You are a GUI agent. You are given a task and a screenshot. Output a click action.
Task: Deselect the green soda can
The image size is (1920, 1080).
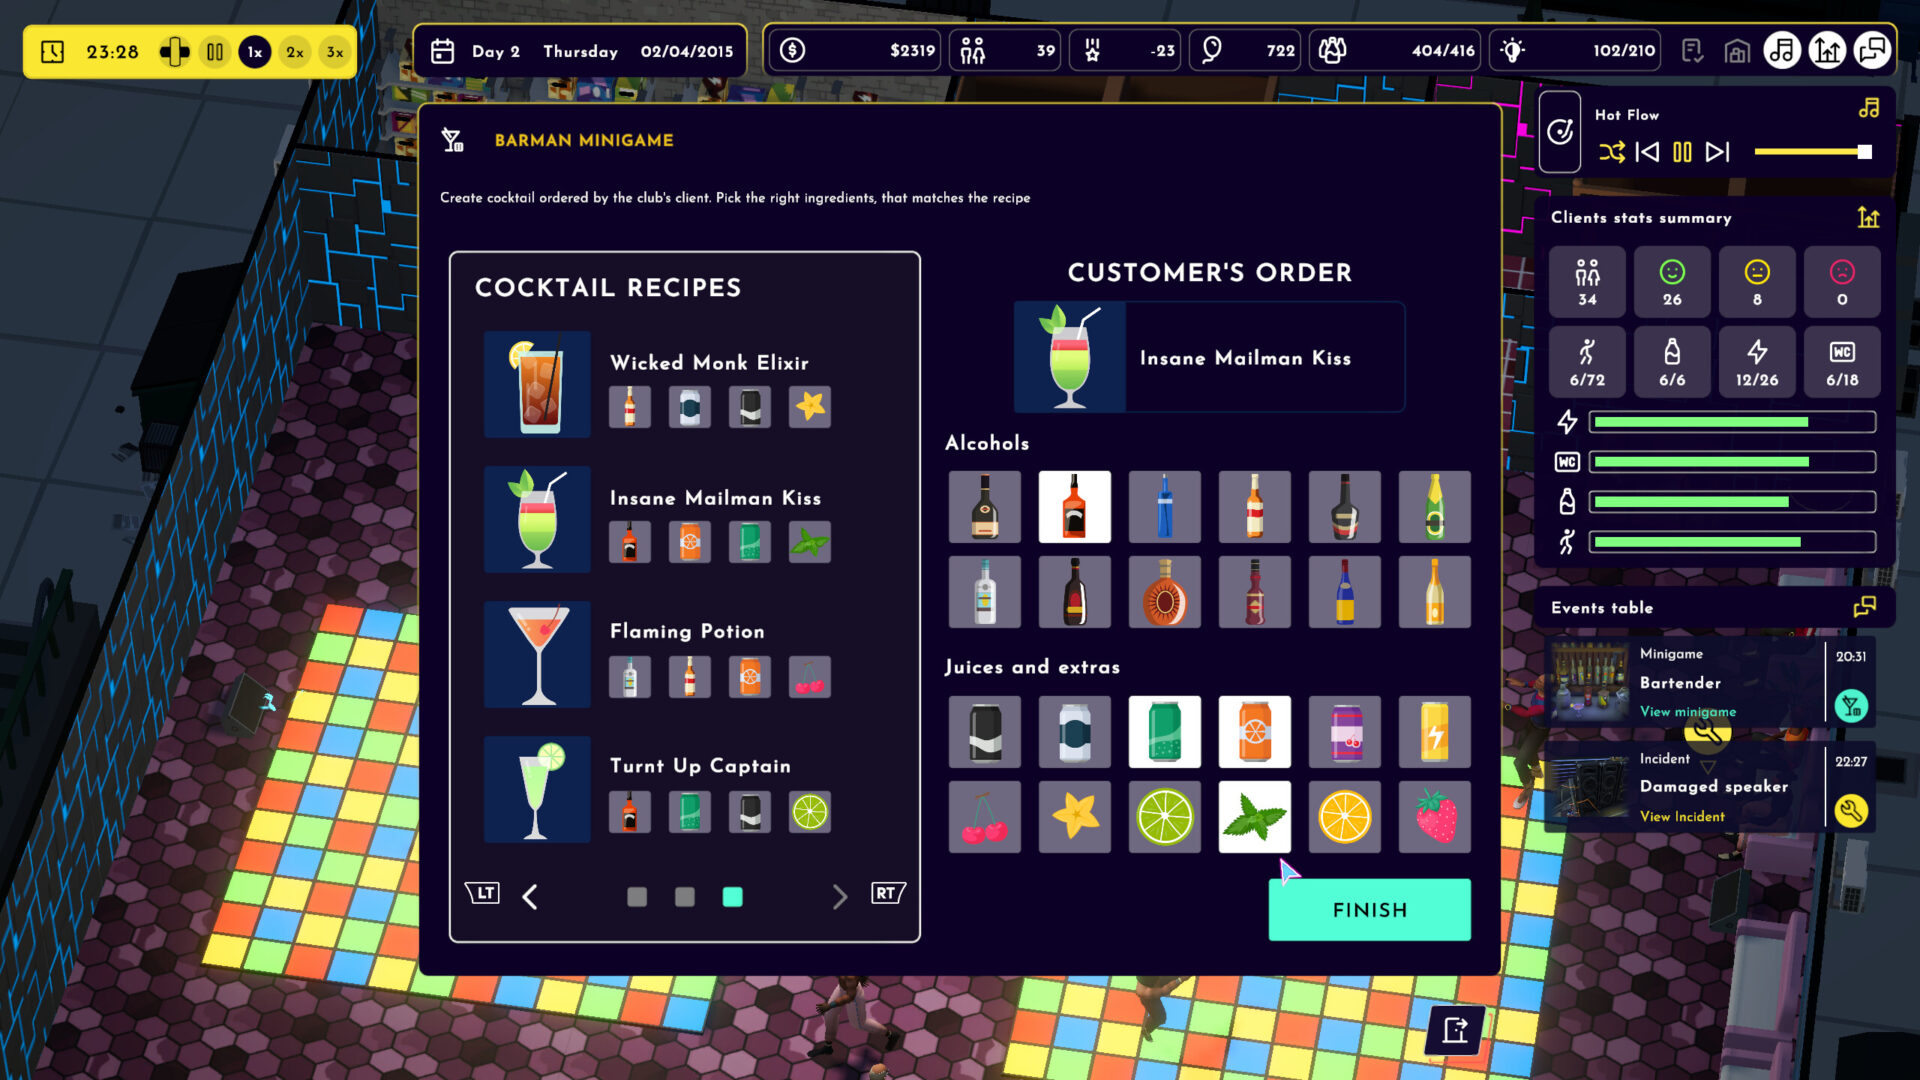pyautogui.click(x=1164, y=732)
